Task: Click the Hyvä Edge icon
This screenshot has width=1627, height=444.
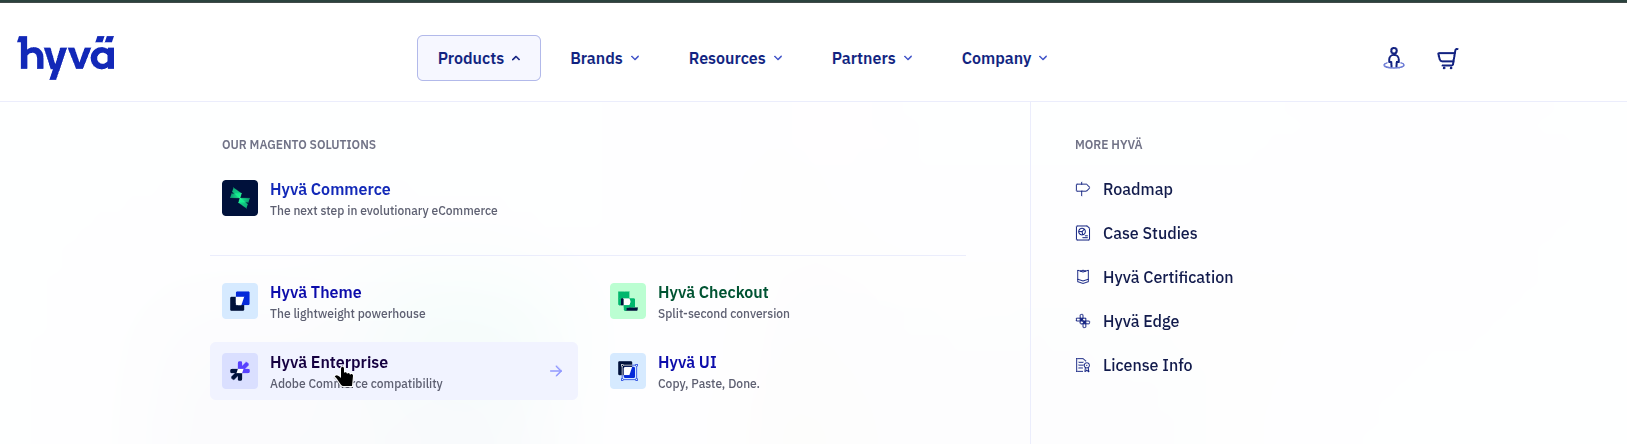Action: 1082,321
